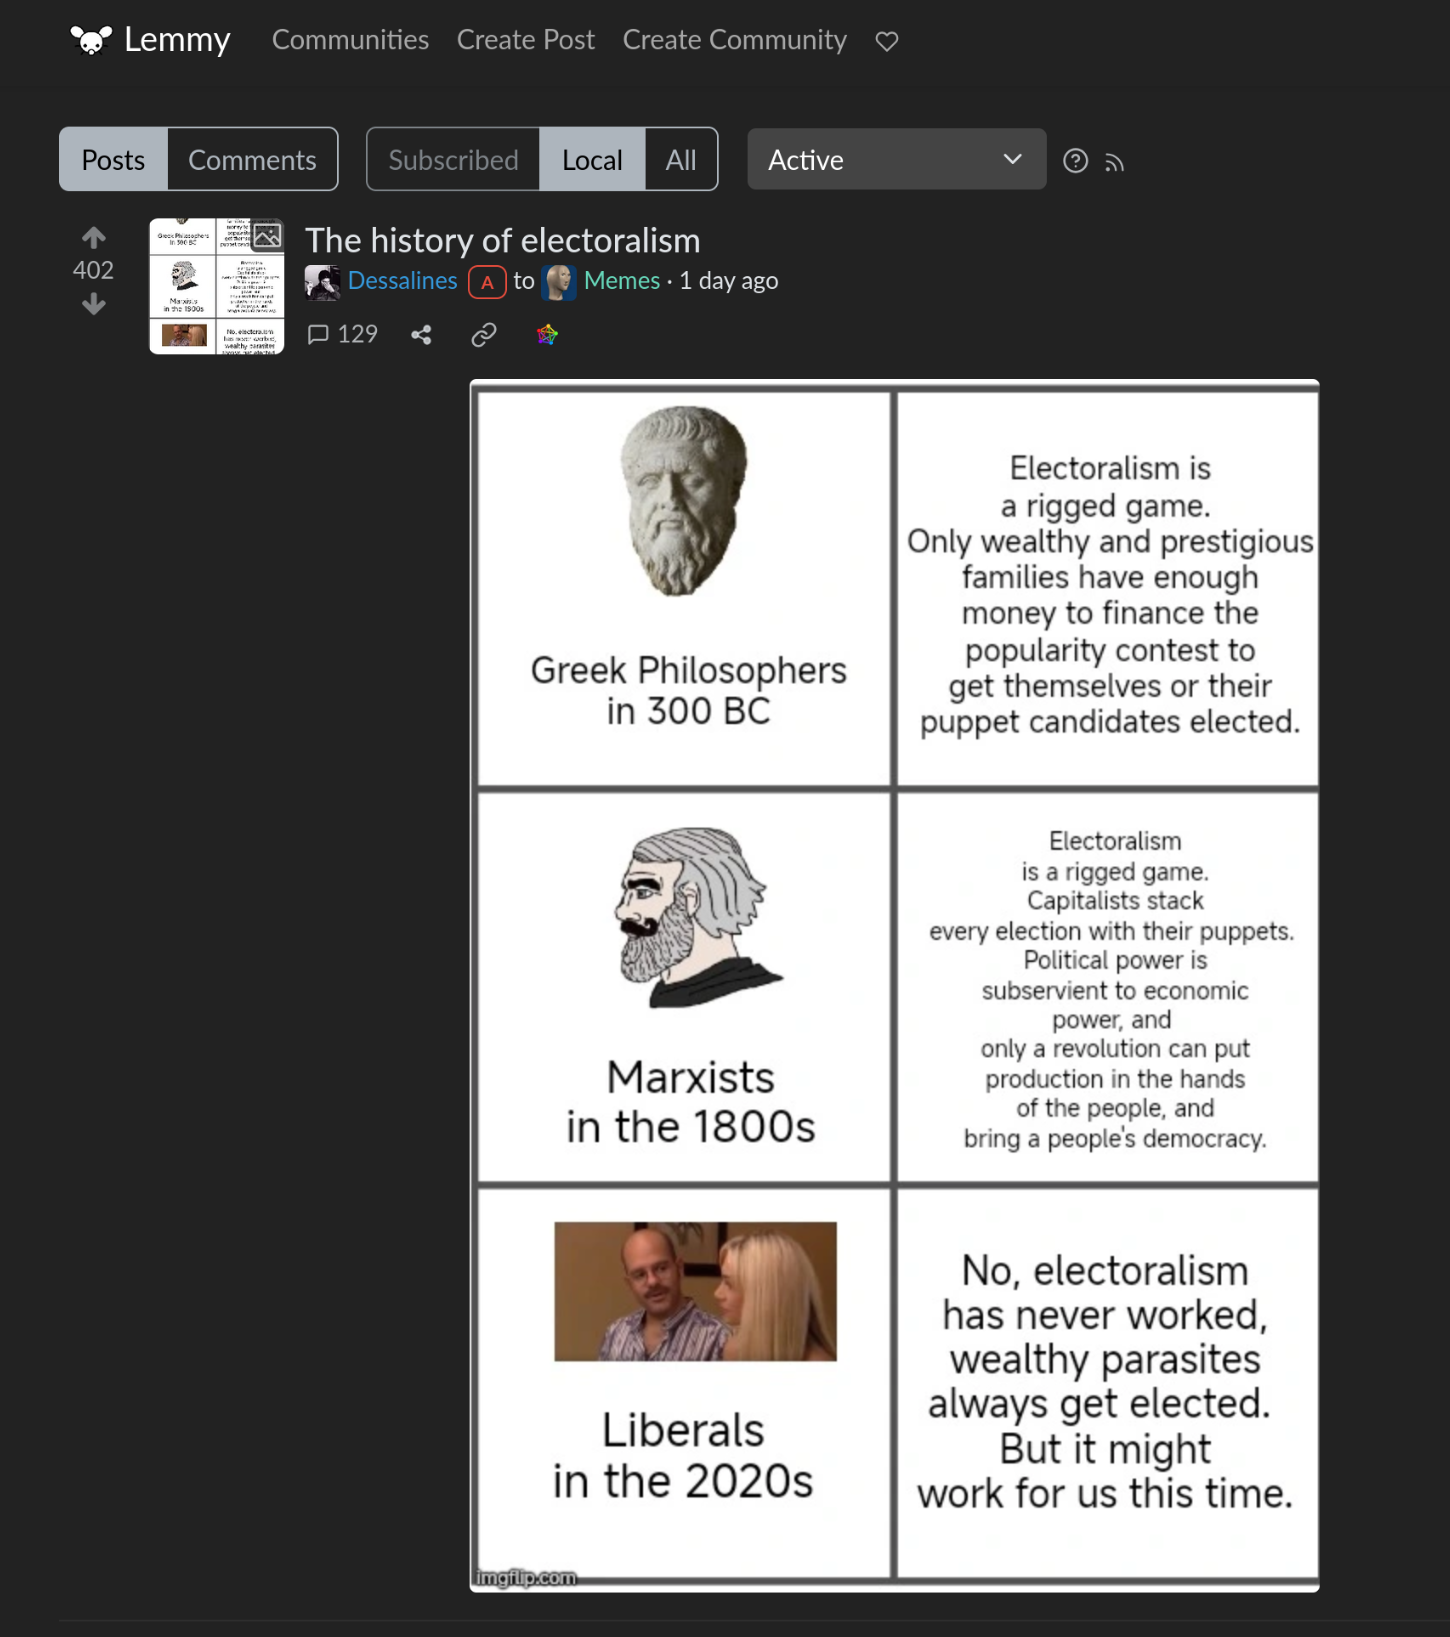Open the Memes community link
This screenshot has width=1450, height=1637.
[621, 281]
